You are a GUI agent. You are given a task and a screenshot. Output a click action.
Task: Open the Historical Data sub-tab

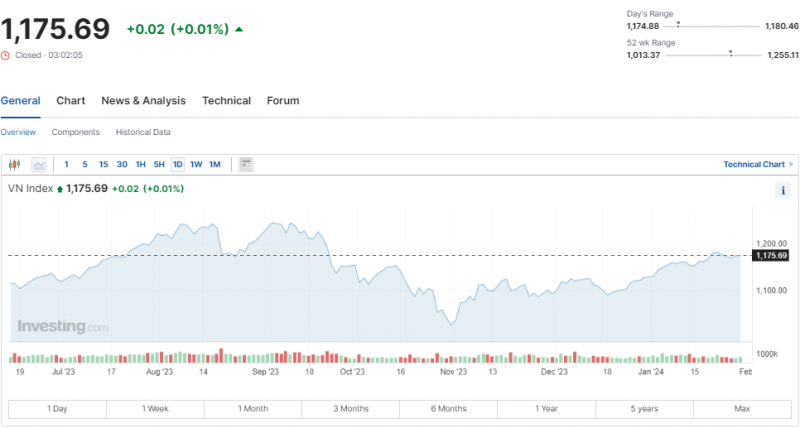coord(143,132)
